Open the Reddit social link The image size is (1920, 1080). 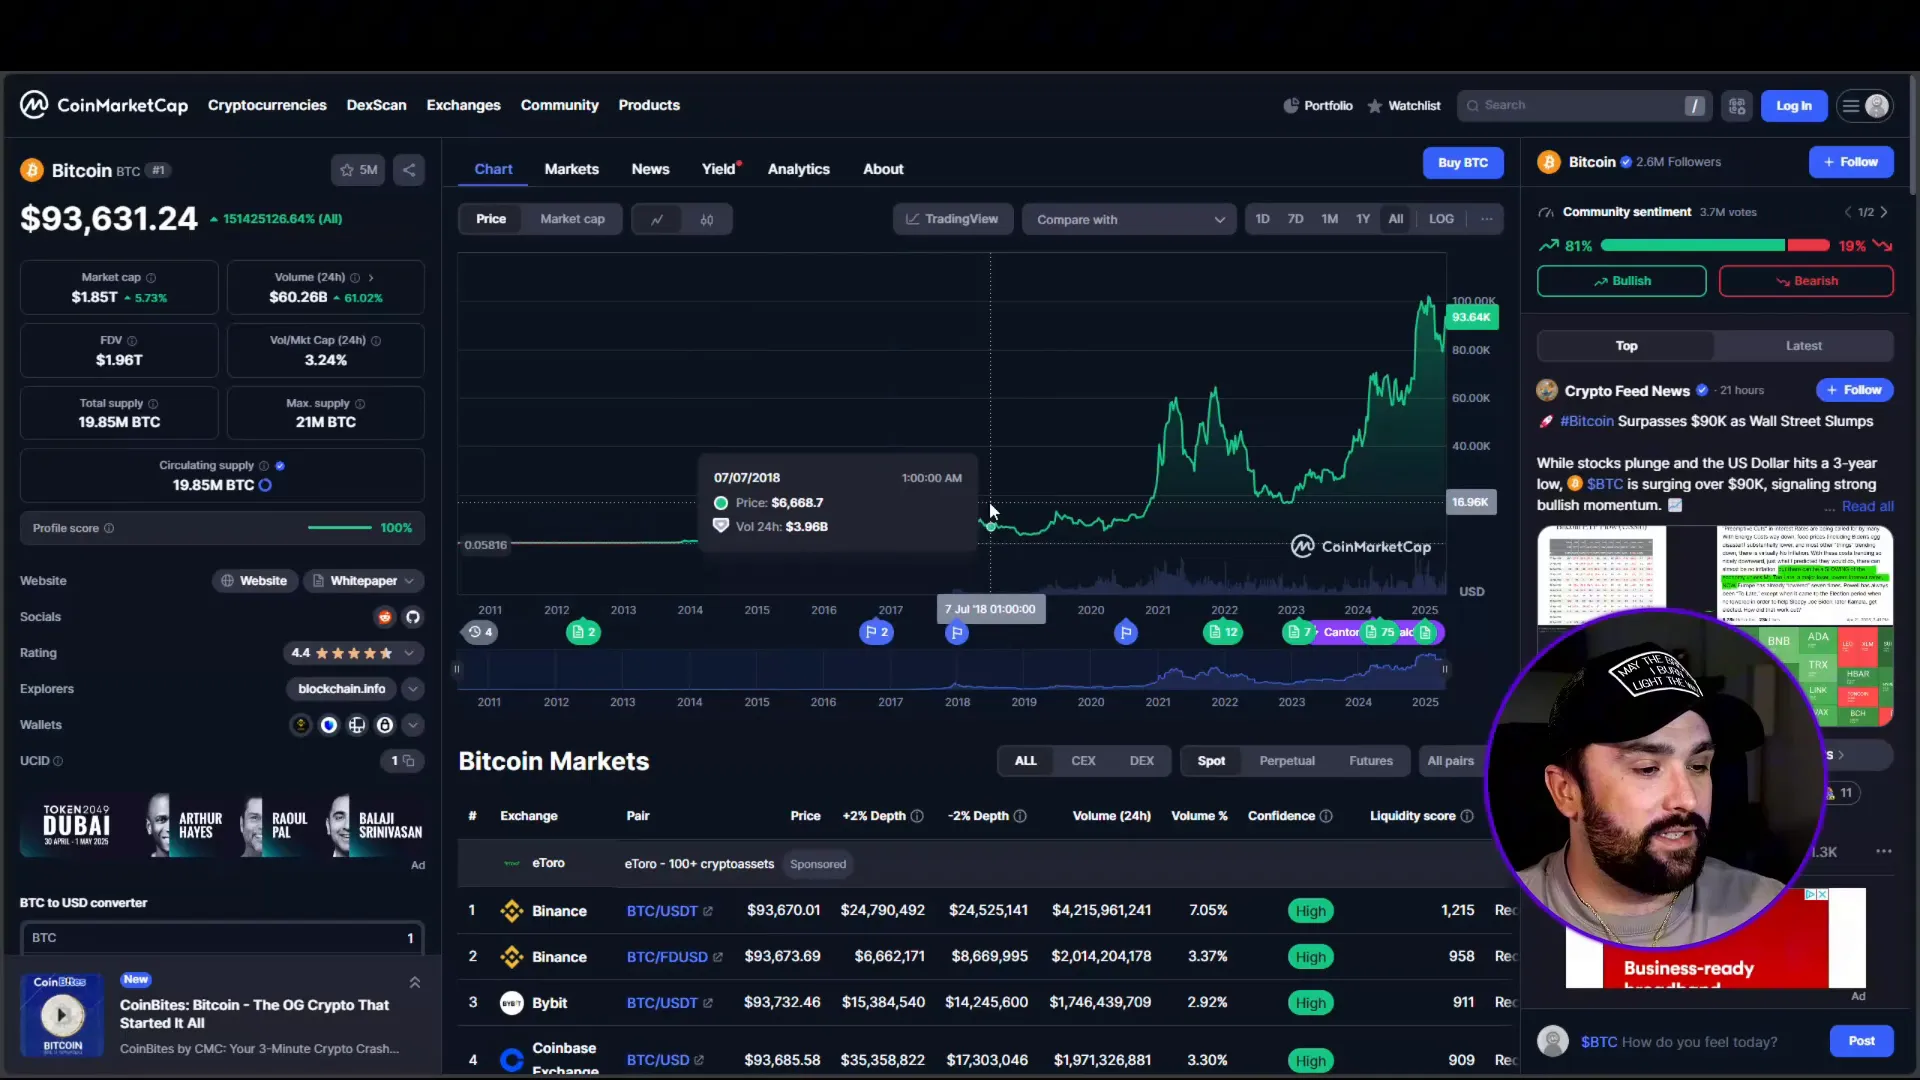(385, 617)
